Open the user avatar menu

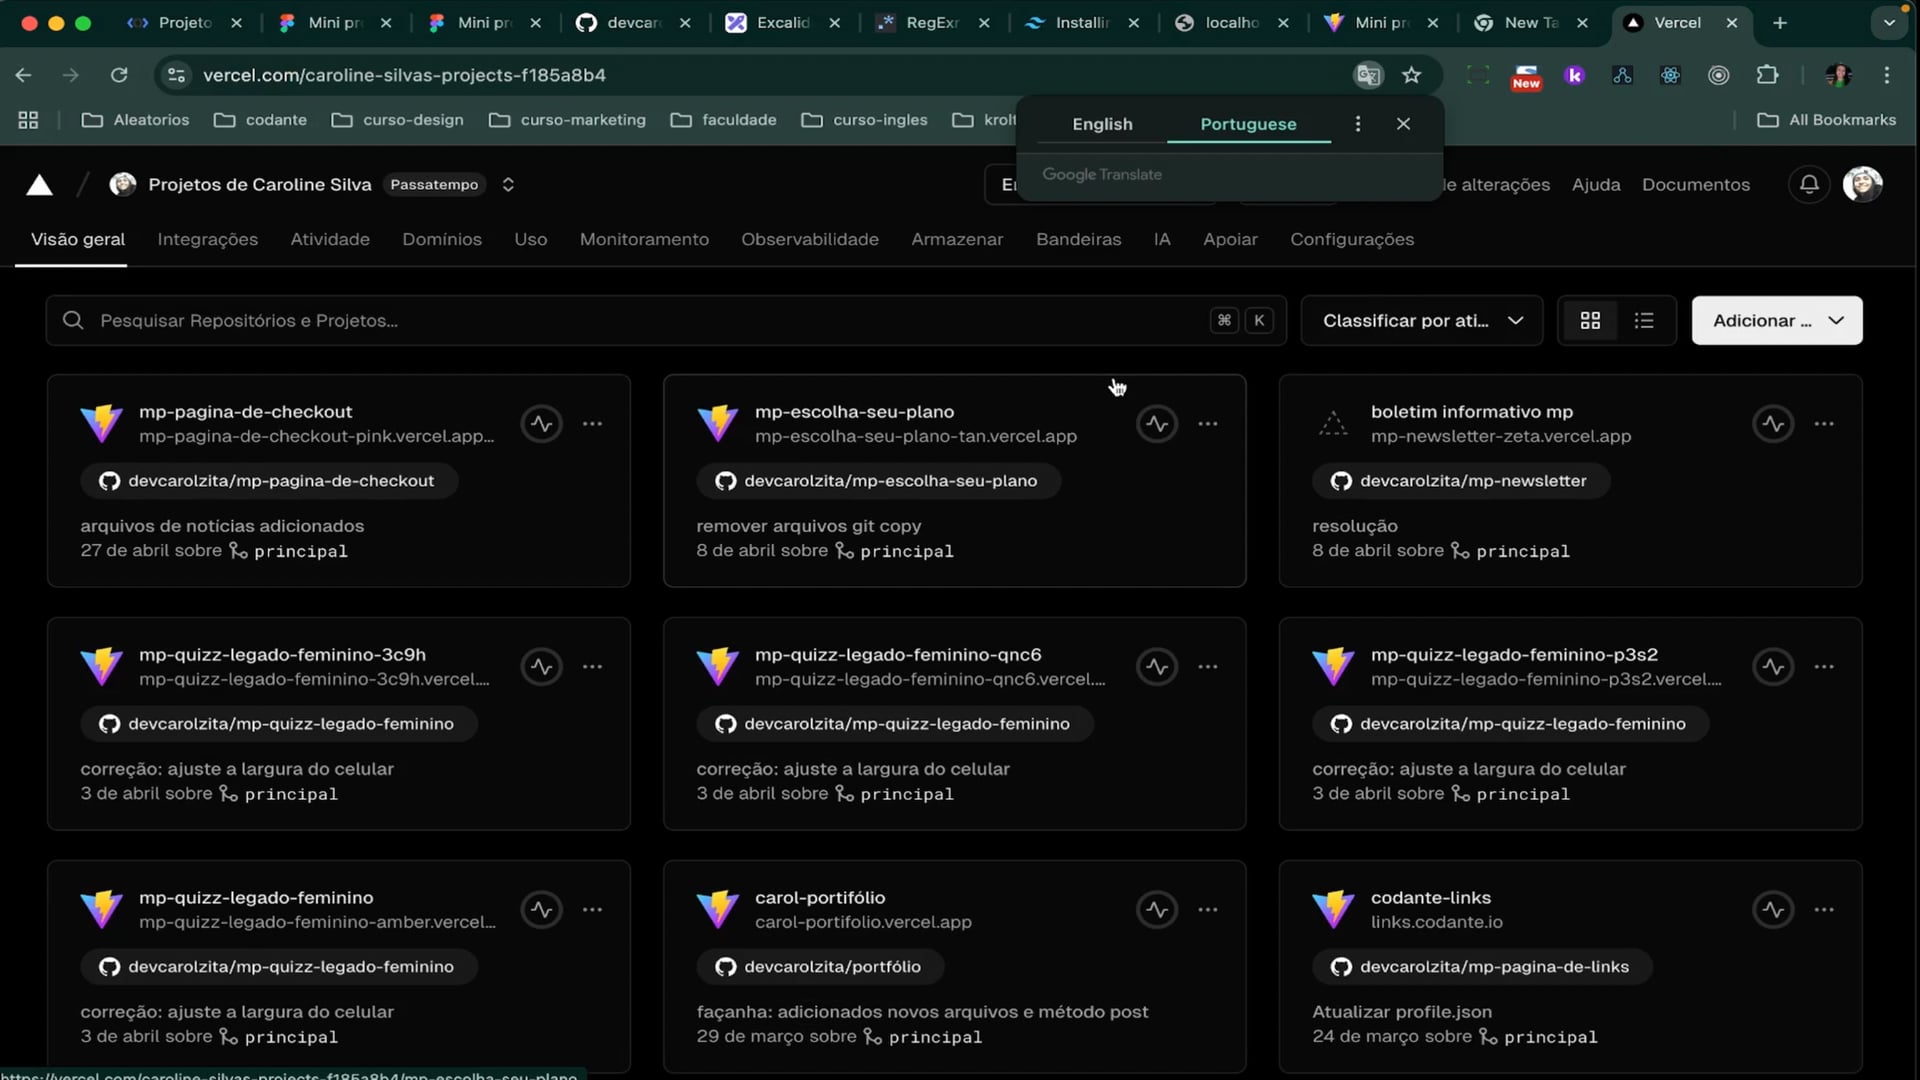pyautogui.click(x=1862, y=185)
